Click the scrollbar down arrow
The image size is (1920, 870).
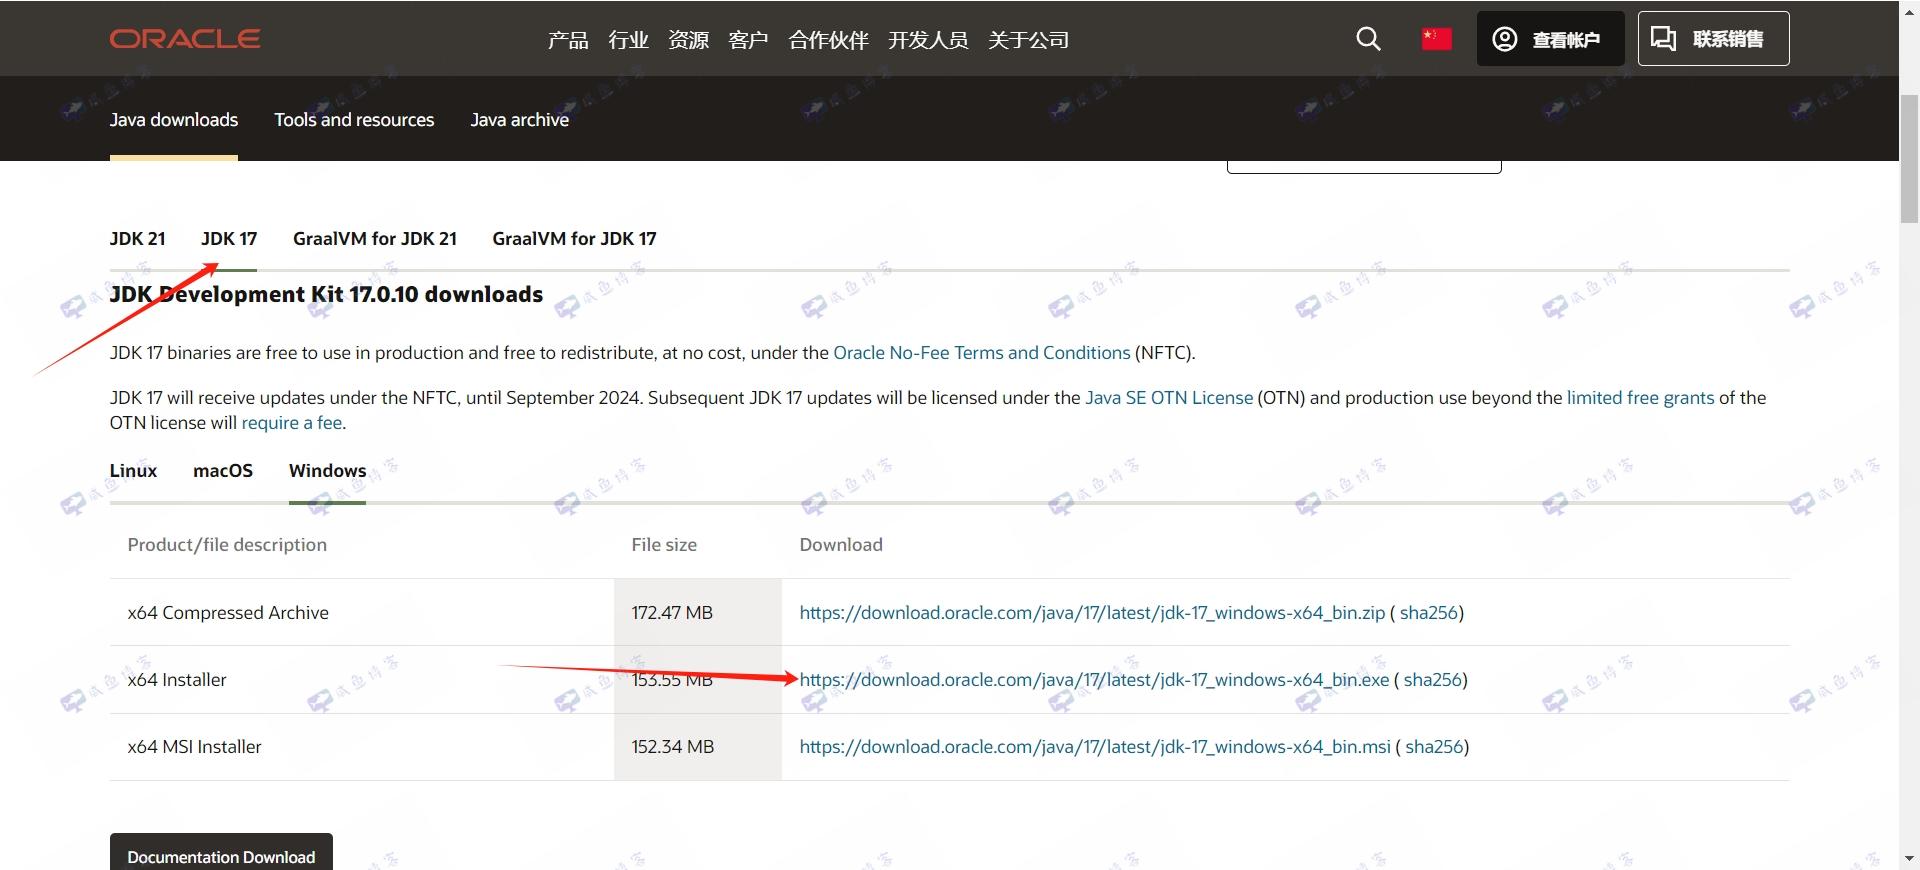tap(1909, 859)
